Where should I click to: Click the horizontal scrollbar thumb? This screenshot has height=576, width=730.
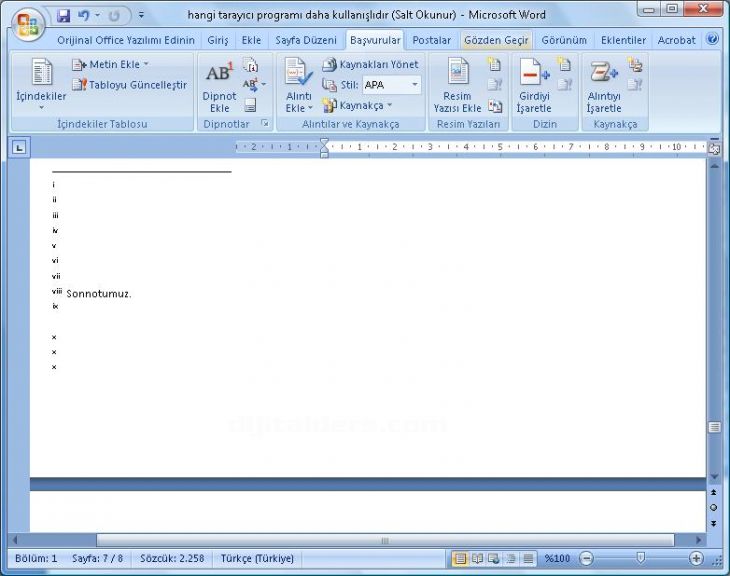[385, 540]
